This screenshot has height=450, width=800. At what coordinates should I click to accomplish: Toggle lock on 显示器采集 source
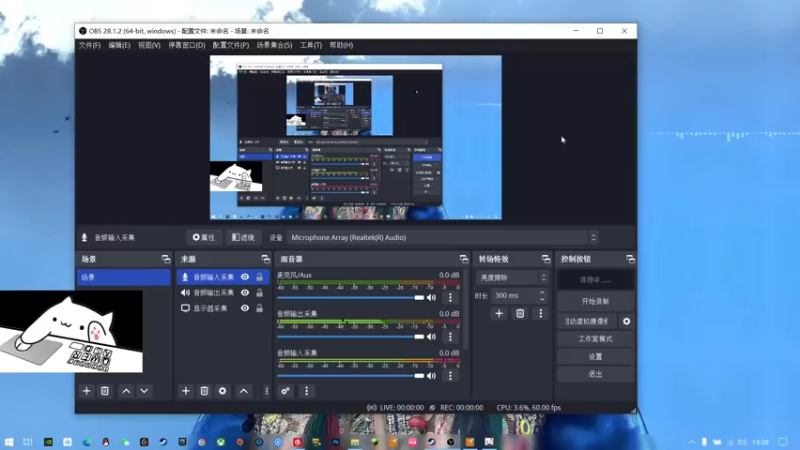(259, 308)
